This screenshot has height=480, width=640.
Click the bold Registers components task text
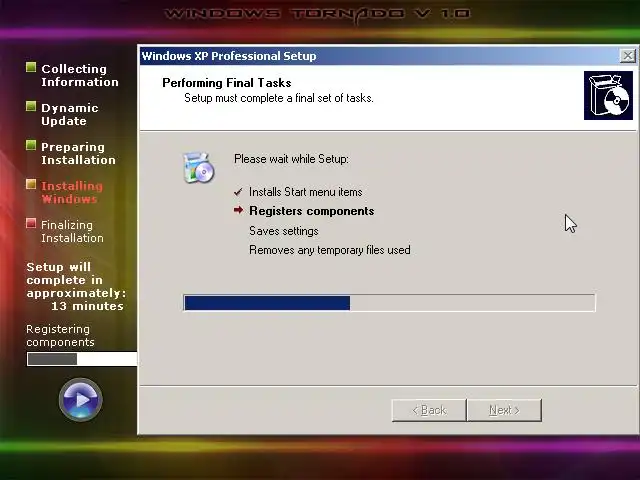[x=312, y=211]
